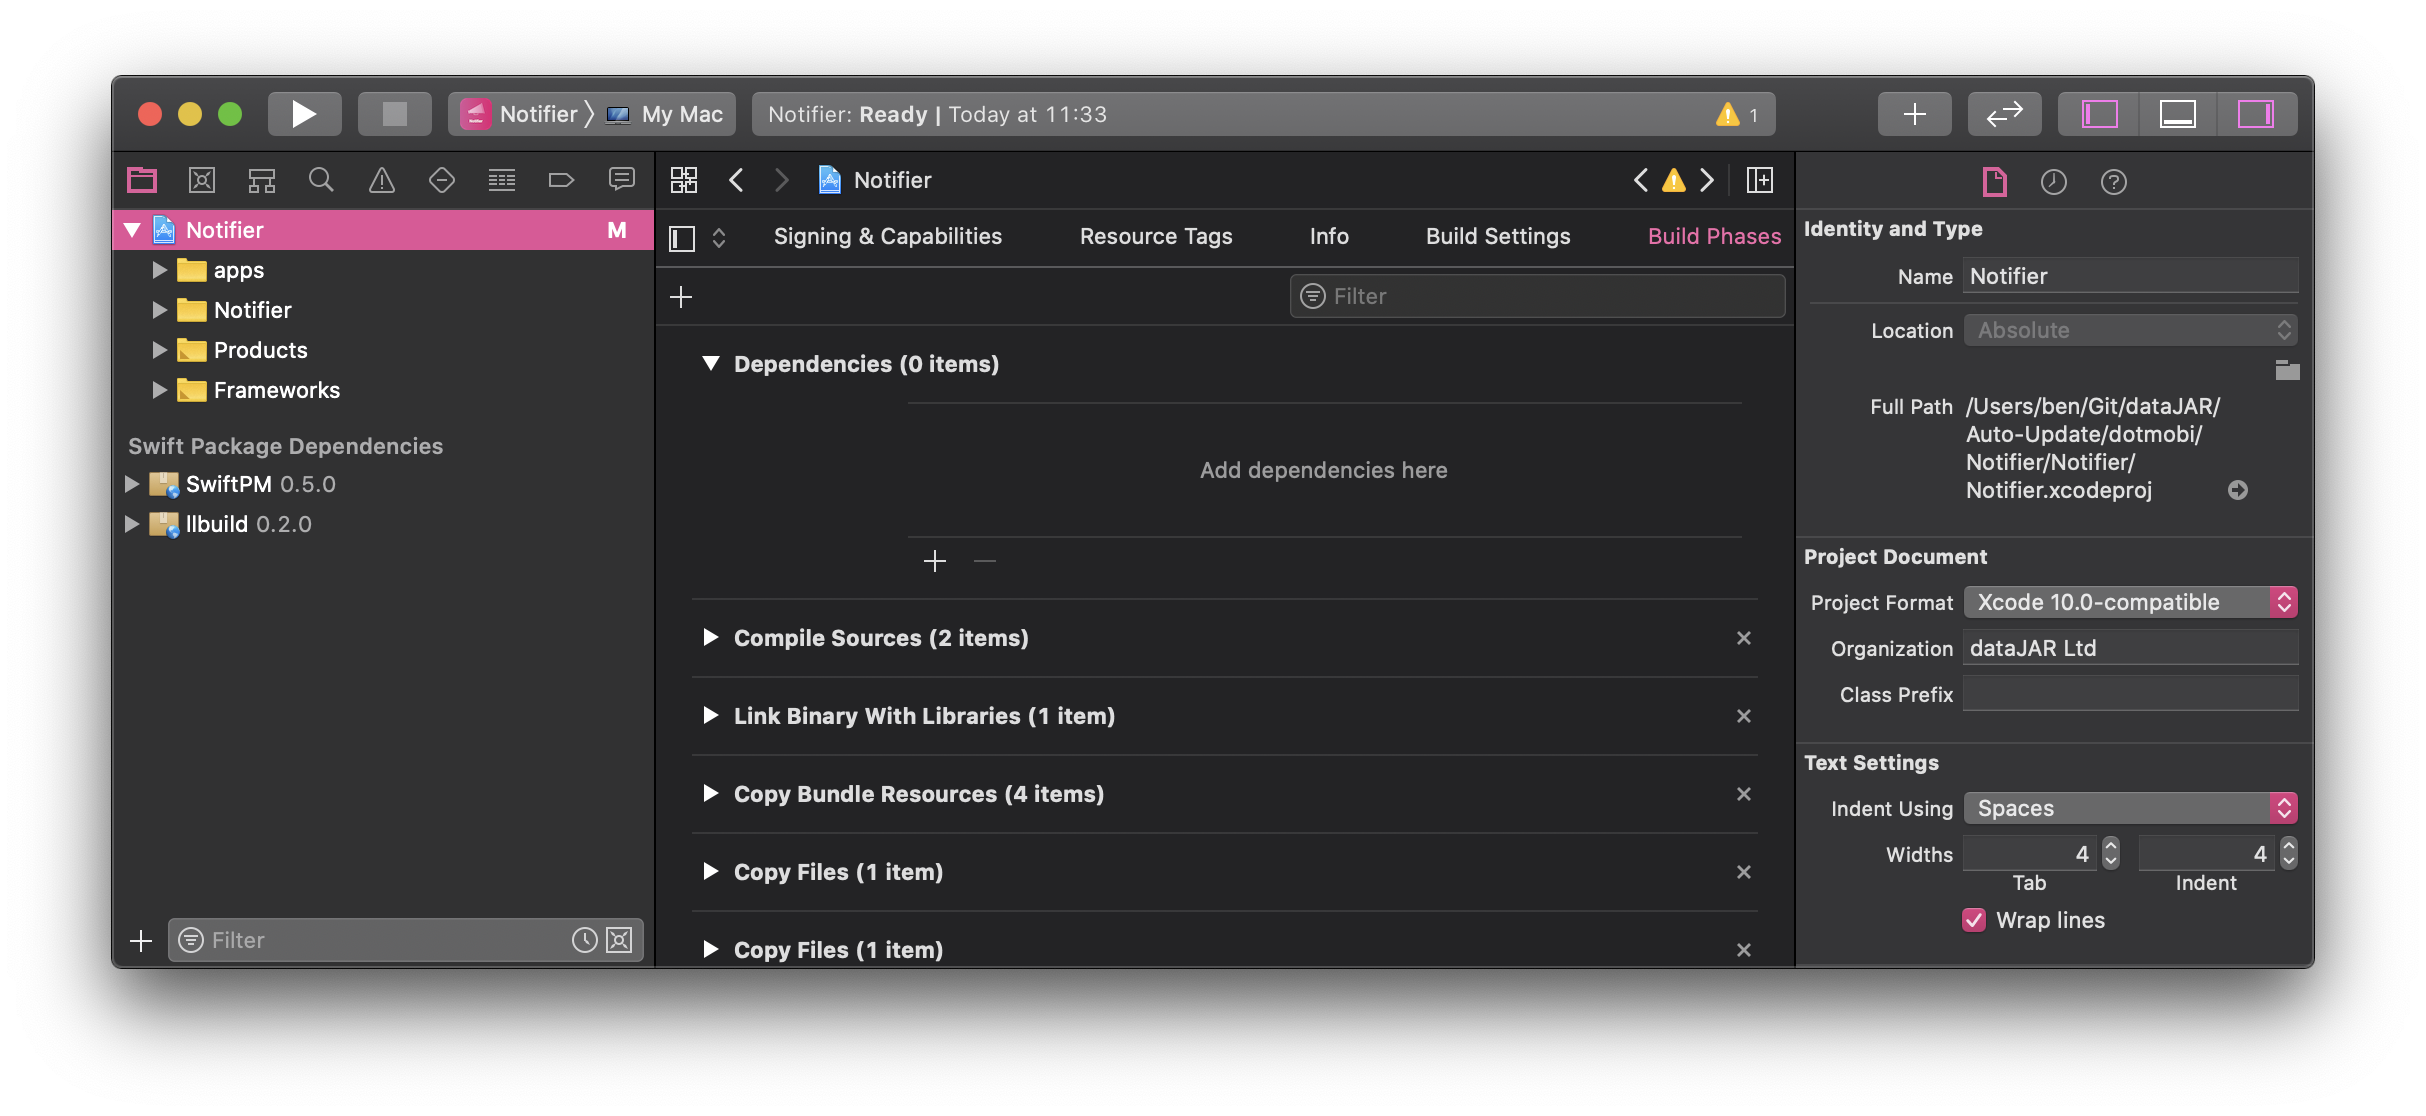Increase the Tab width stepper
Viewport: 2426px width, 1116px height.
click(2111, 846)
